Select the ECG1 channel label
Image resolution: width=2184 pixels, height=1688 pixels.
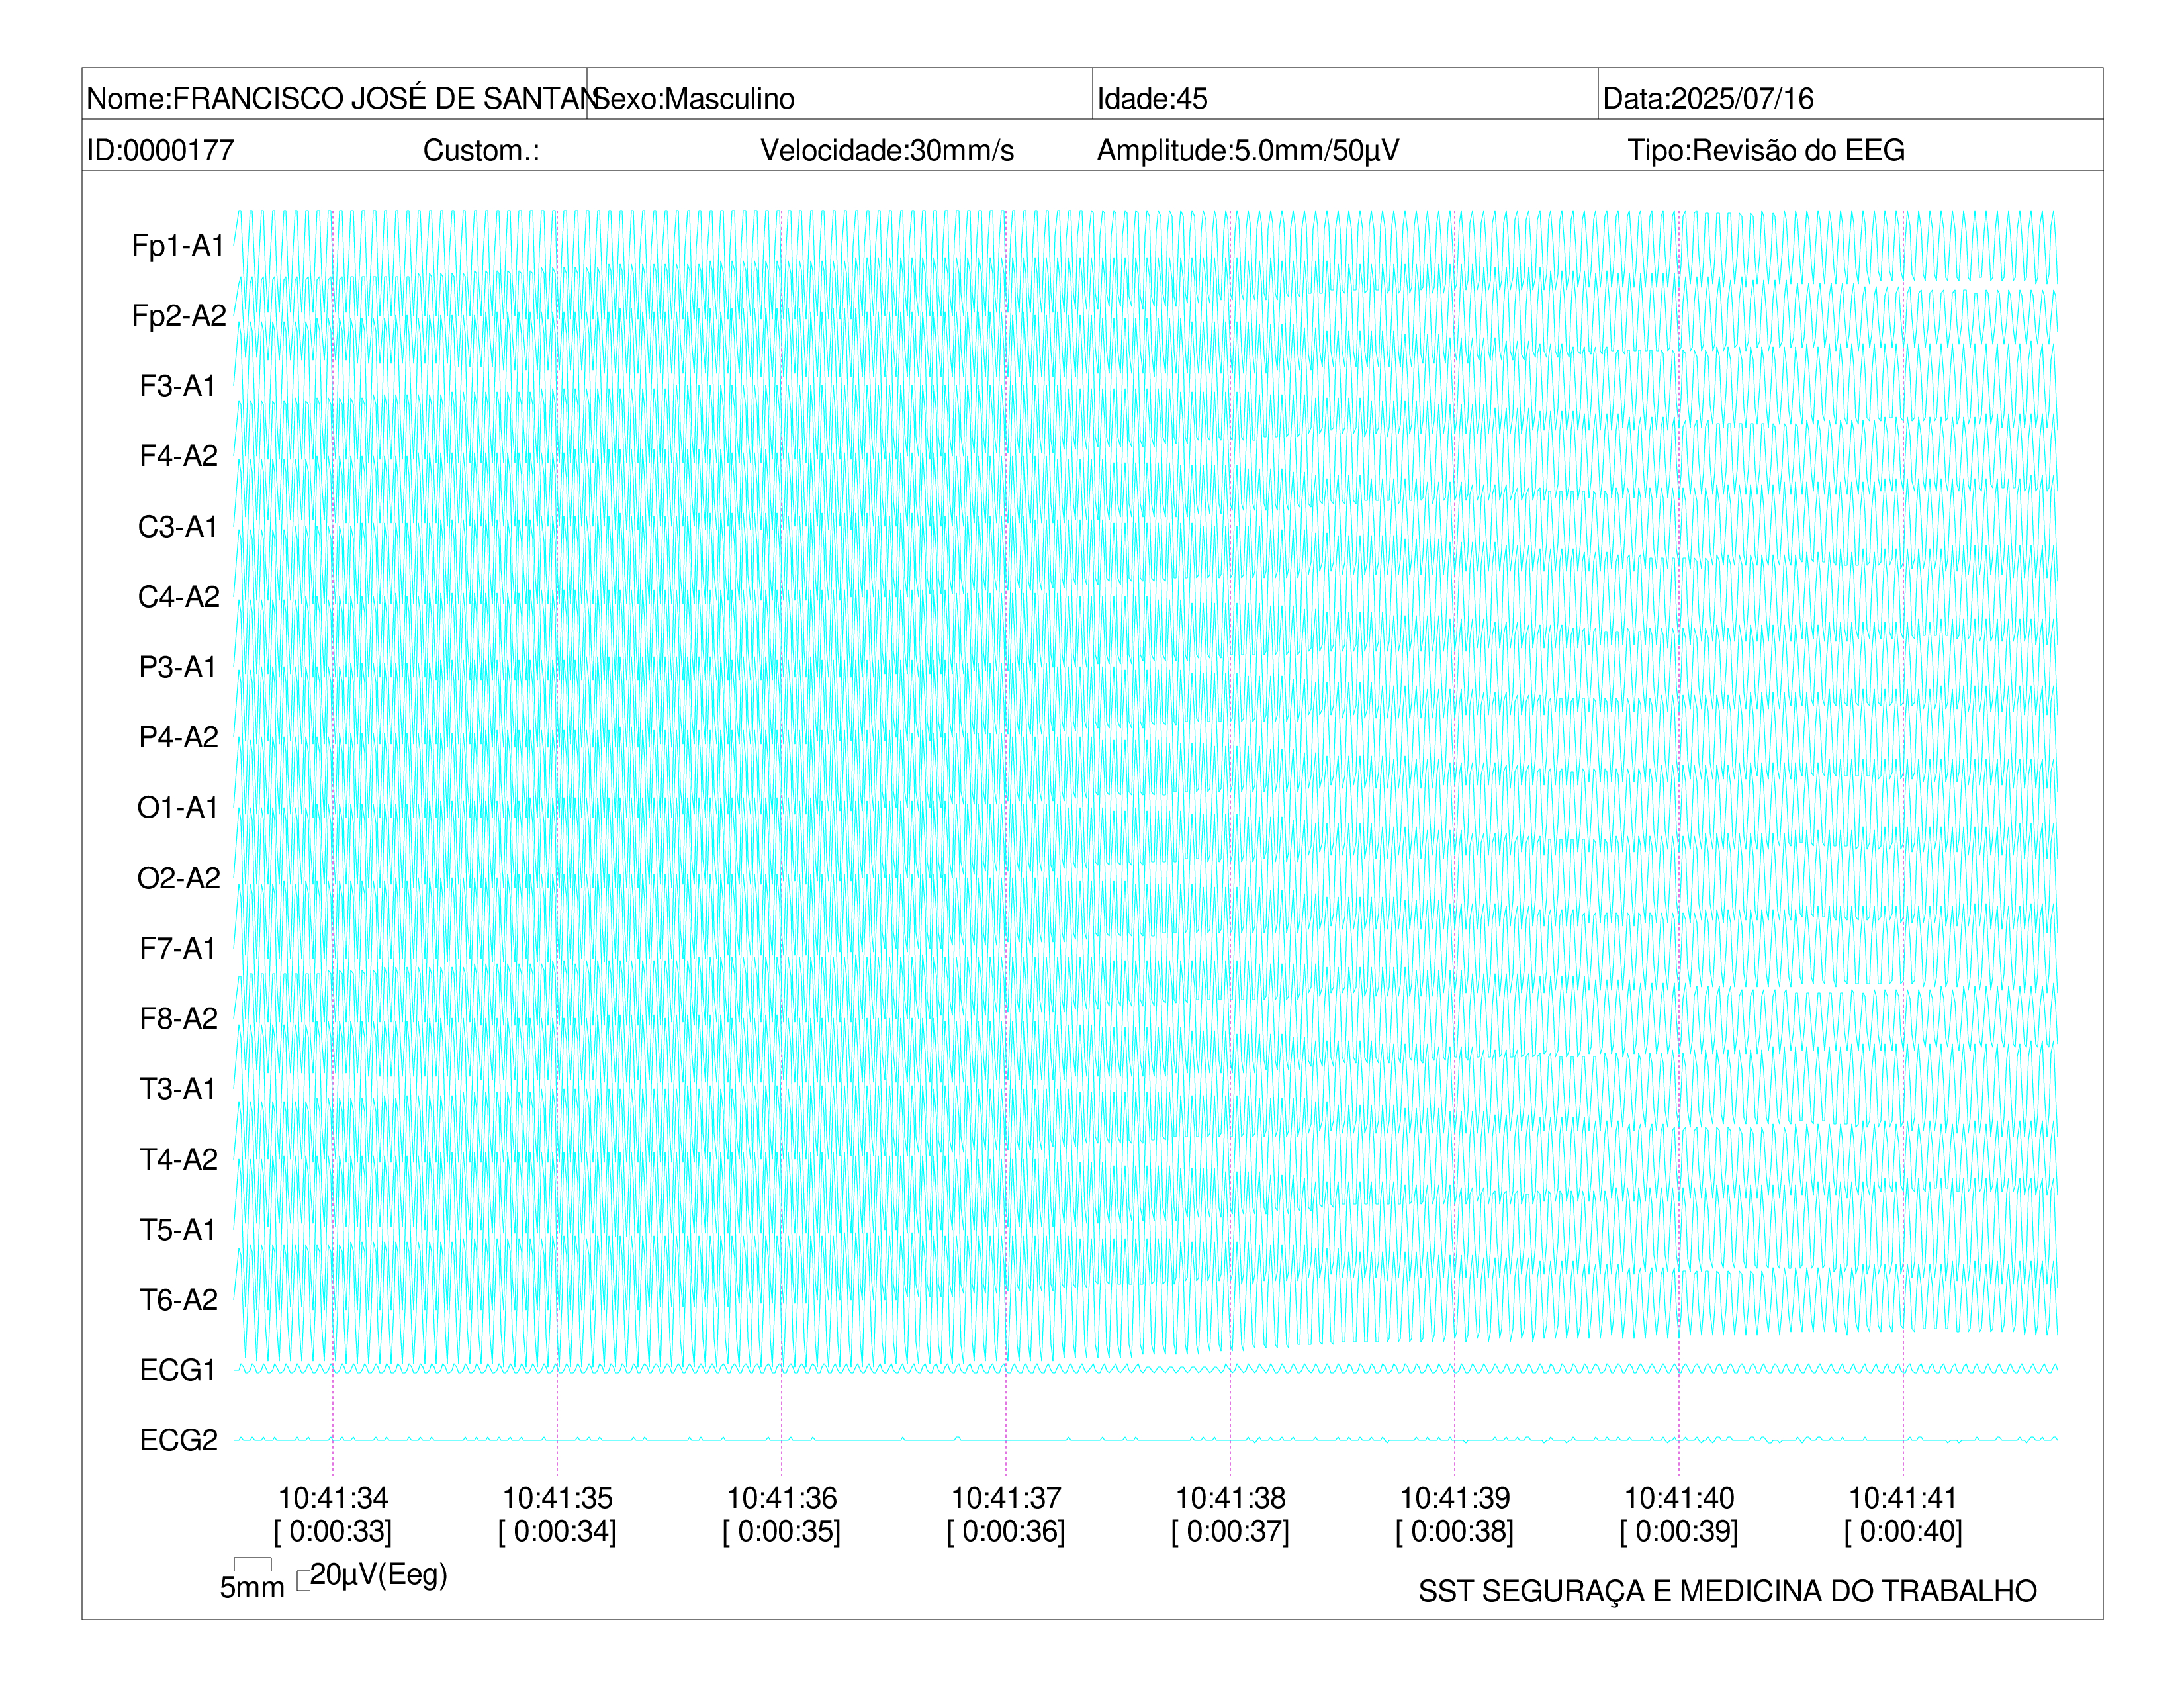178,1370
